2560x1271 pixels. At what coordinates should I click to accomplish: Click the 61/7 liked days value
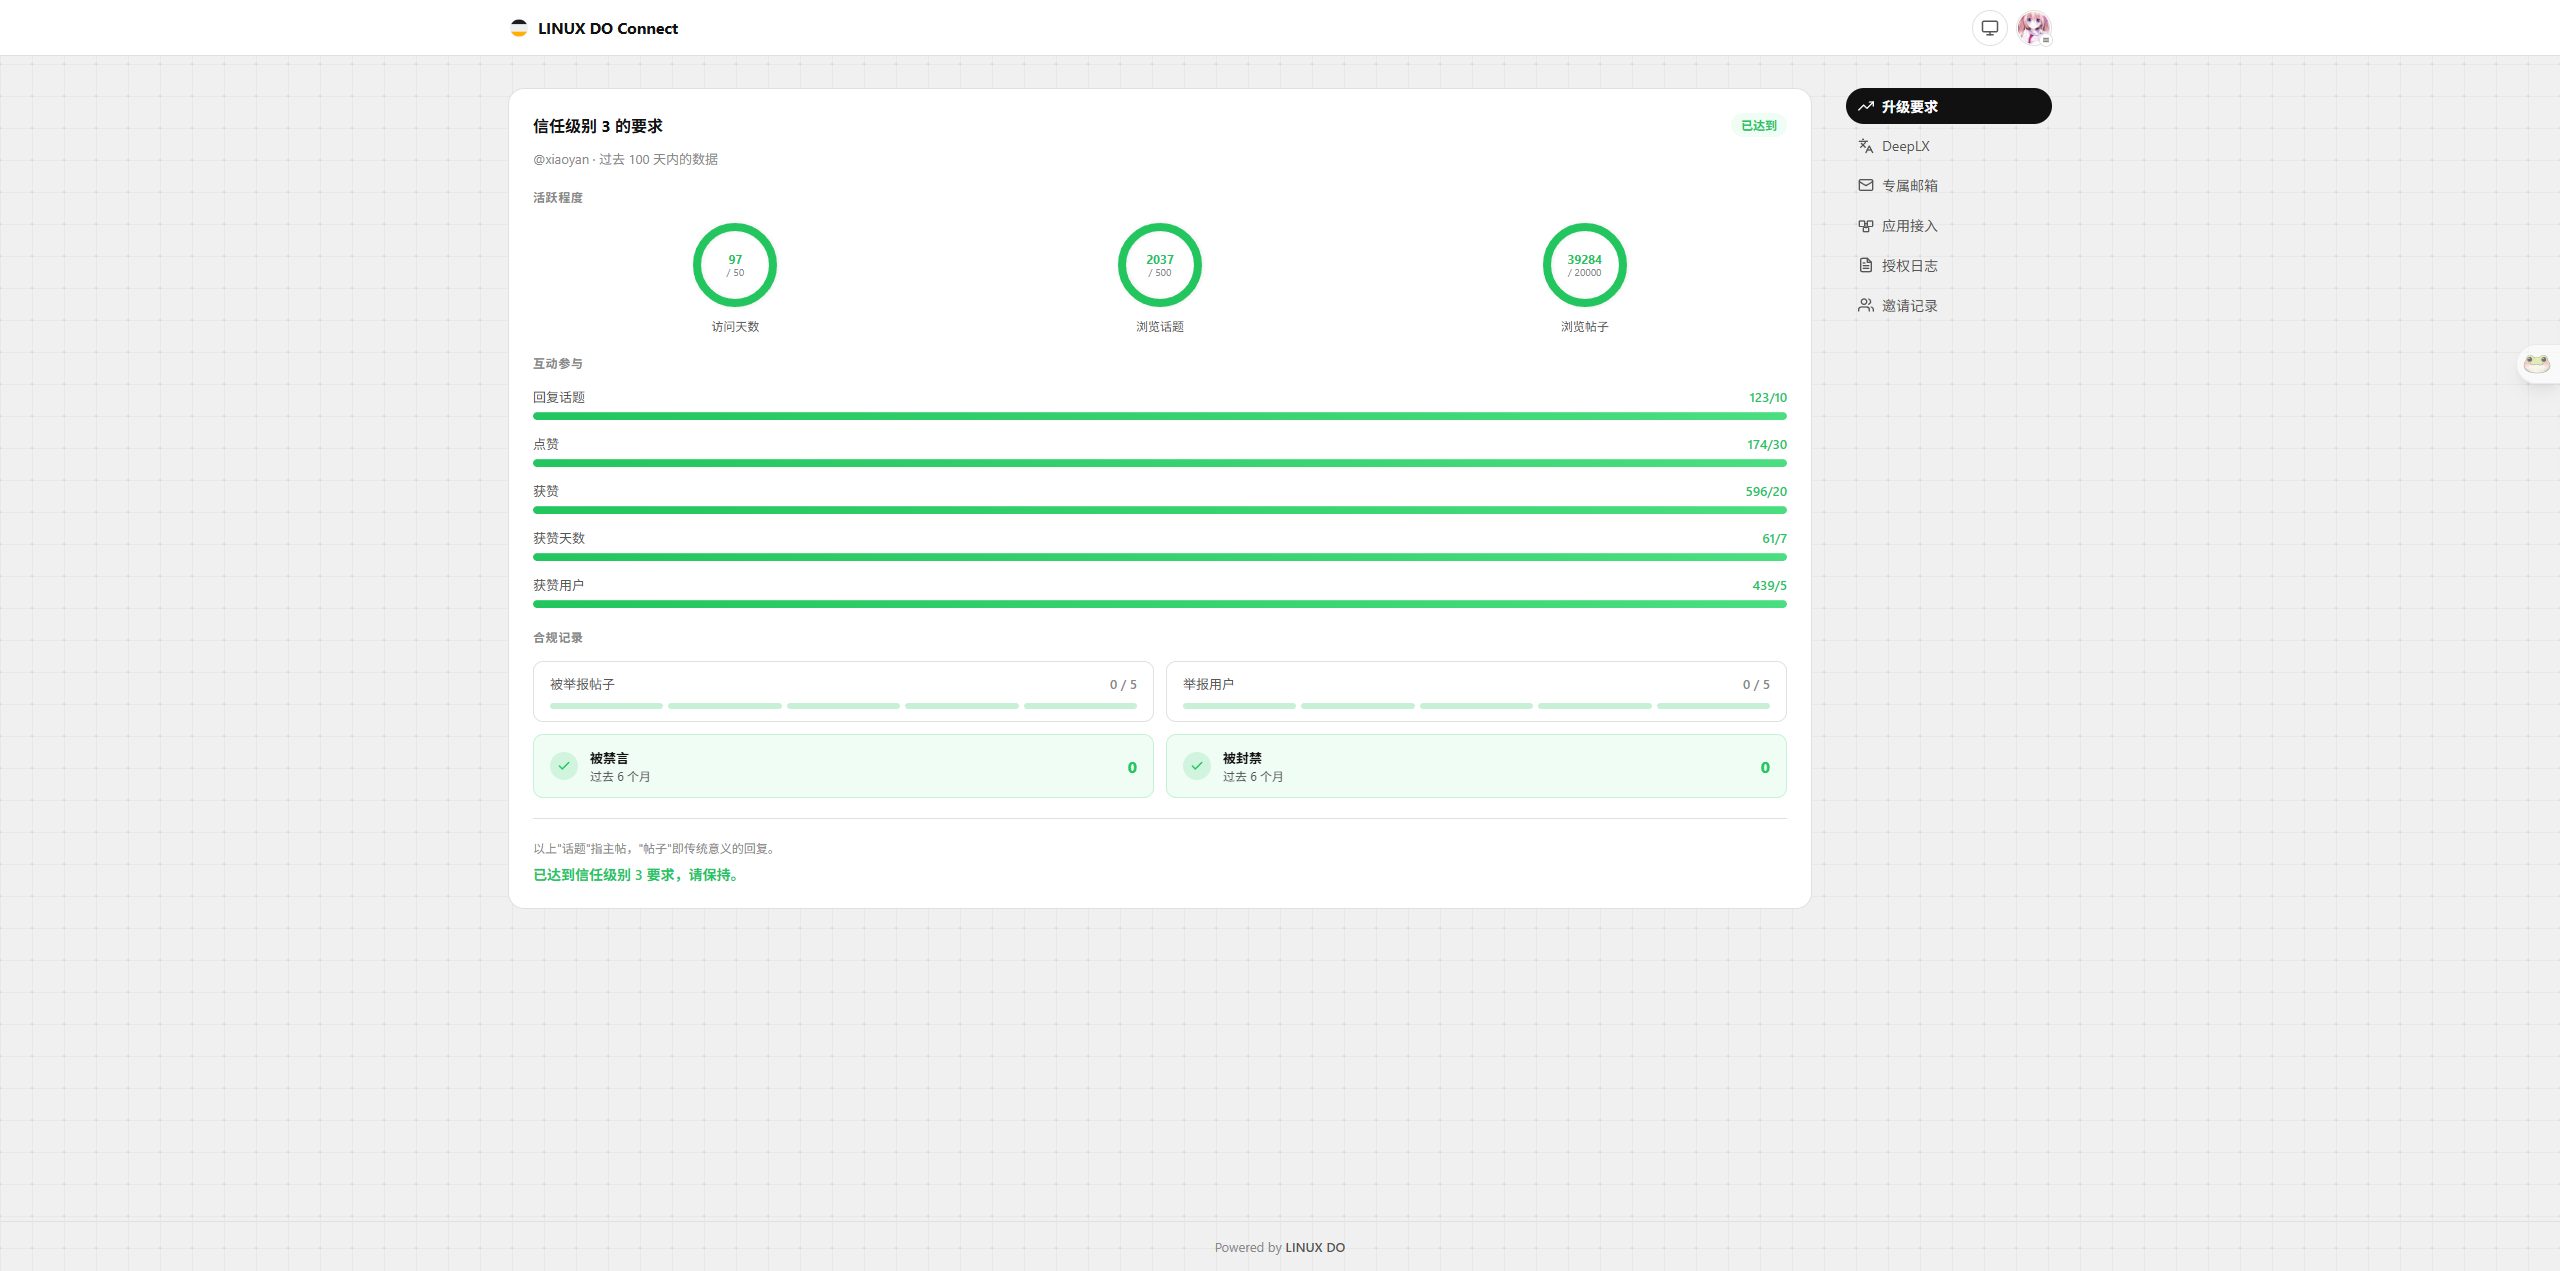click(x=1774, y=539)
